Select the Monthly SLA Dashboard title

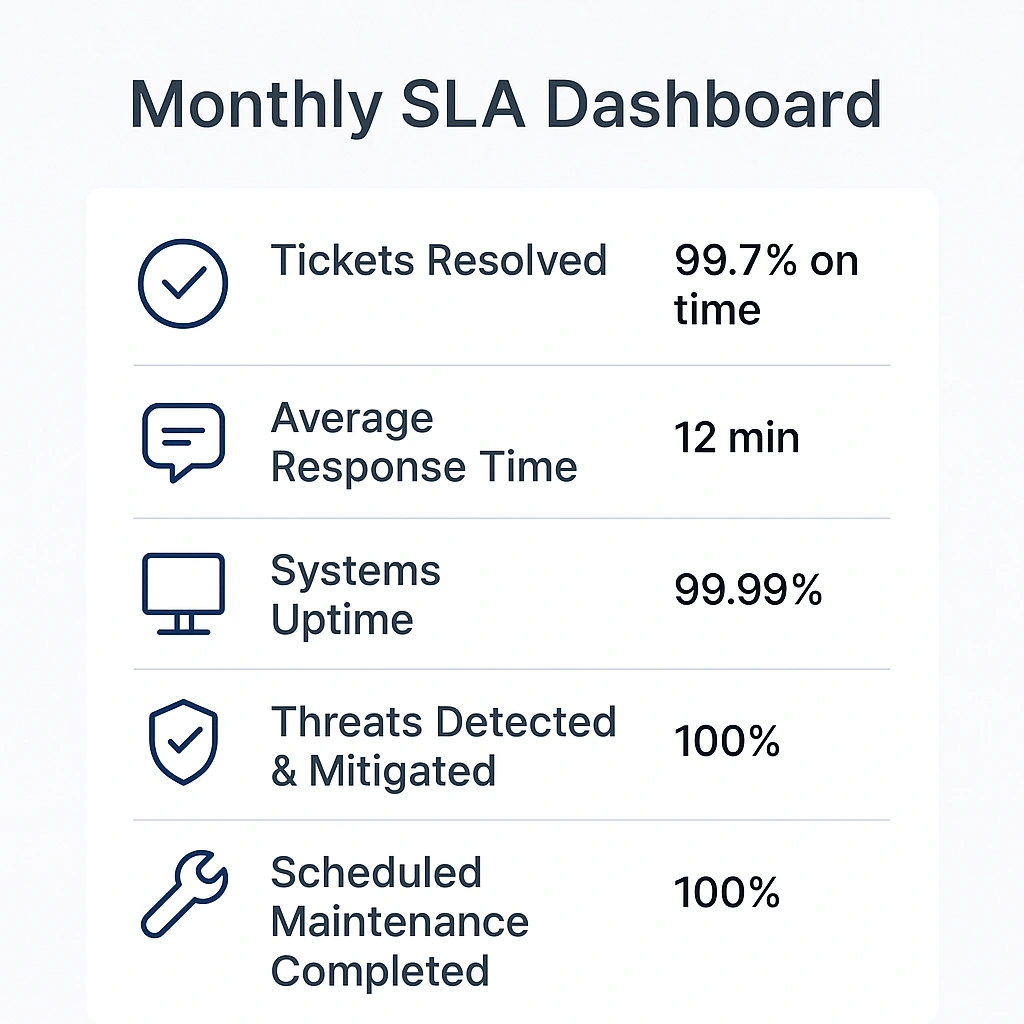click(x=506, y=105)
